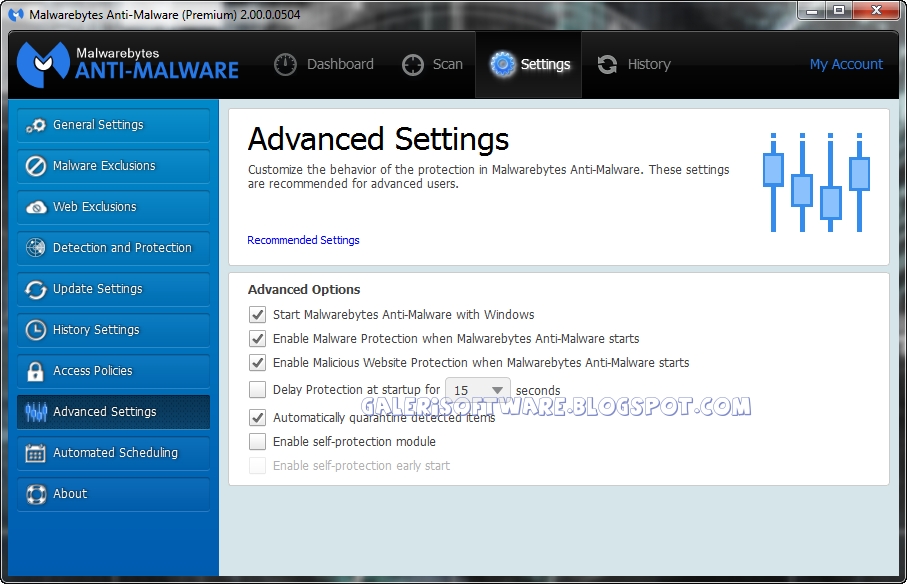Image resolution: width=907 pixels, height=584 pixels.
Task: Click the Detection and Protection radar icon
Action: coord(35,247)
